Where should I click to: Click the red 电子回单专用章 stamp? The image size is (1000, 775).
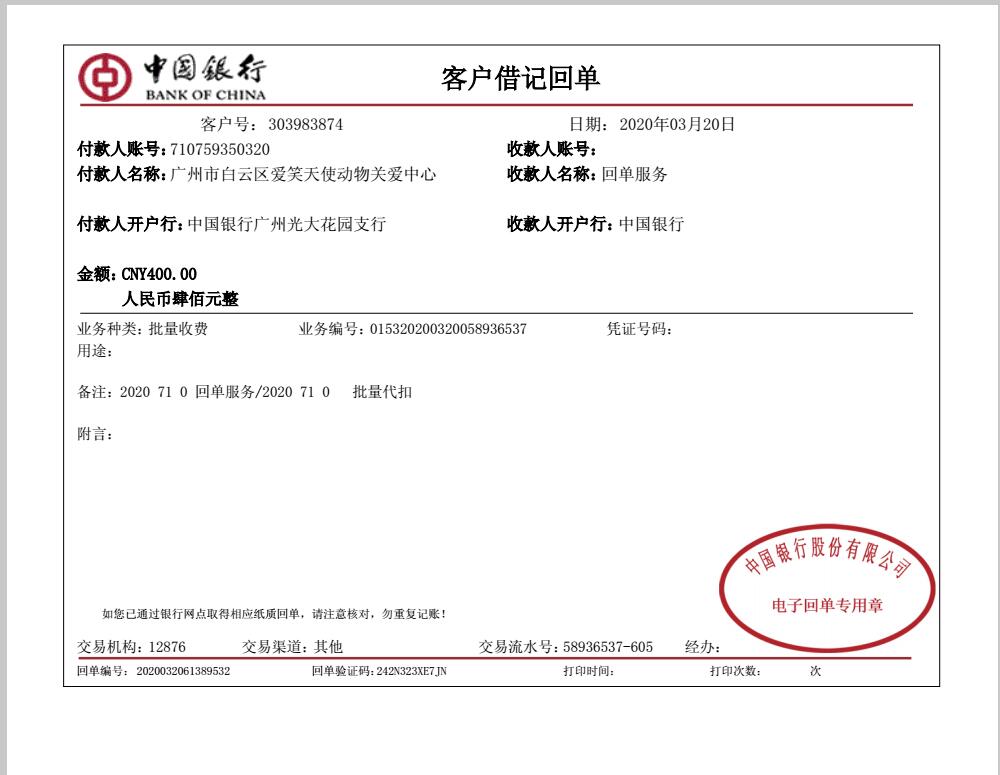pyautogui.click(x=827, y=588)
